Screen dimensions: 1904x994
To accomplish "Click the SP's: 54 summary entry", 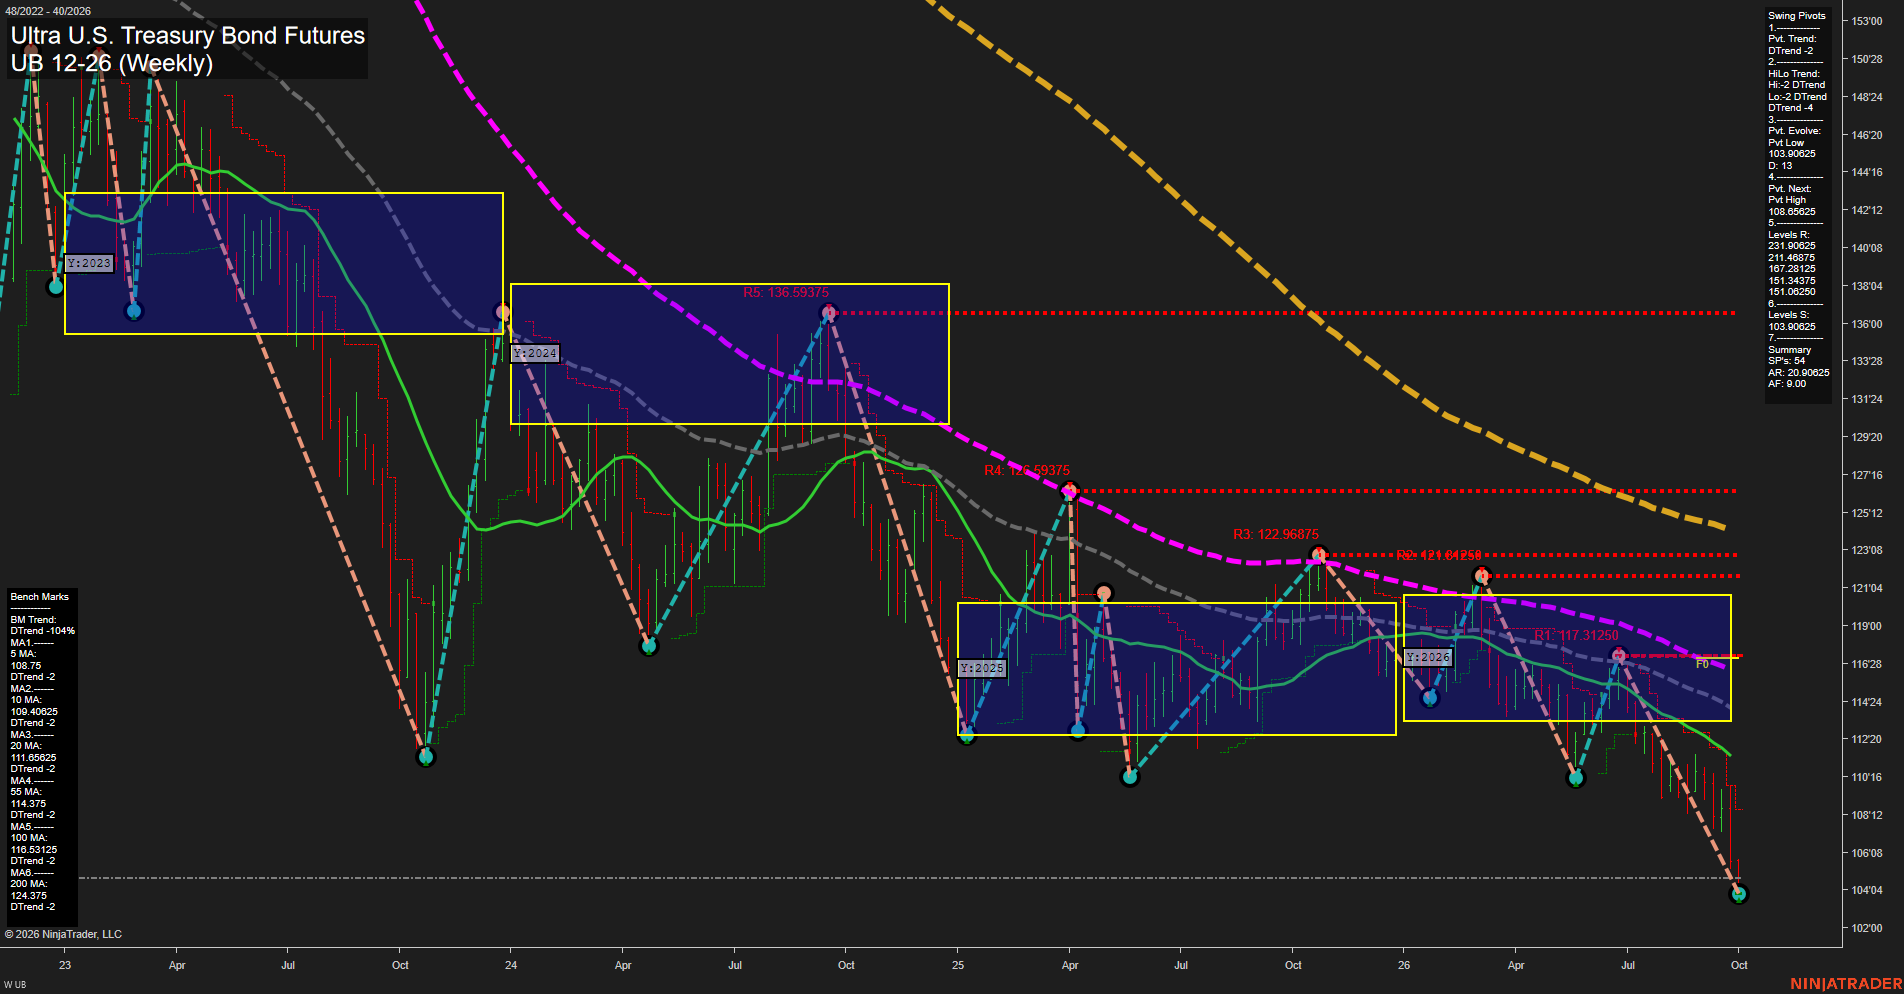I will pyautogui.click(x=1786, y=361).
